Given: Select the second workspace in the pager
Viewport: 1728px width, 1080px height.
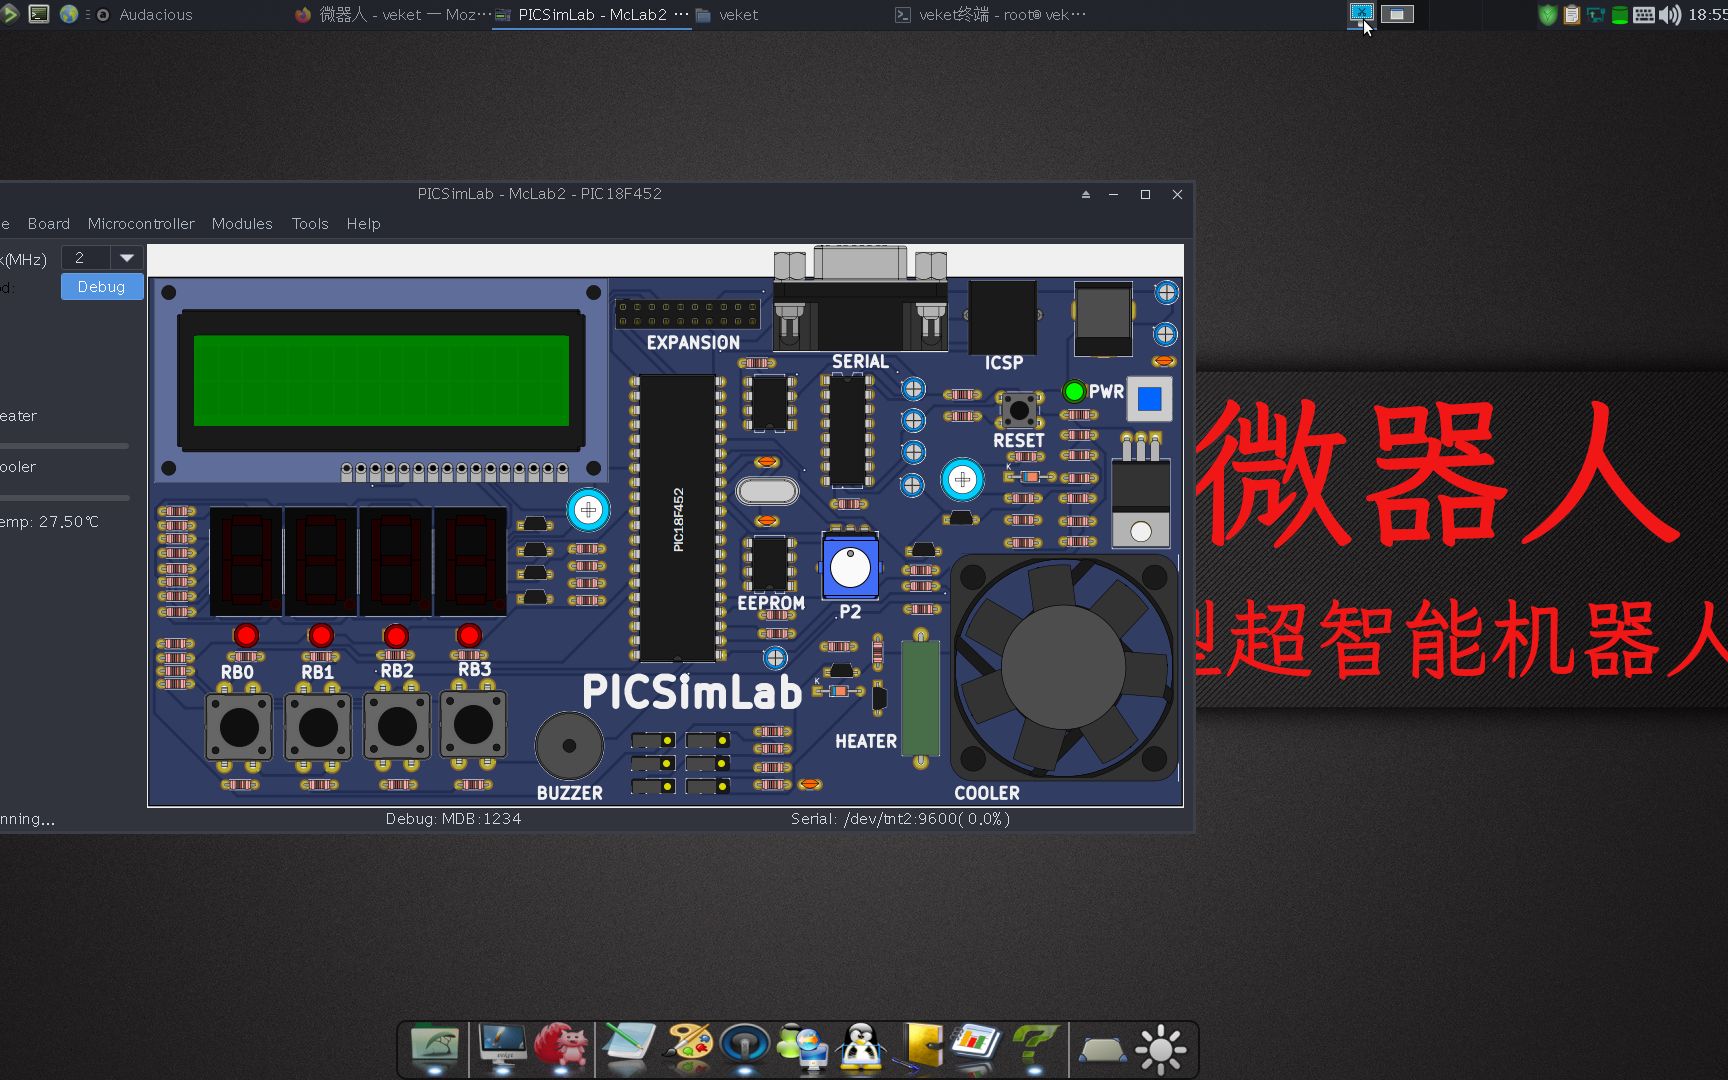Looking at the screenshot, I should coord(1397,14).
